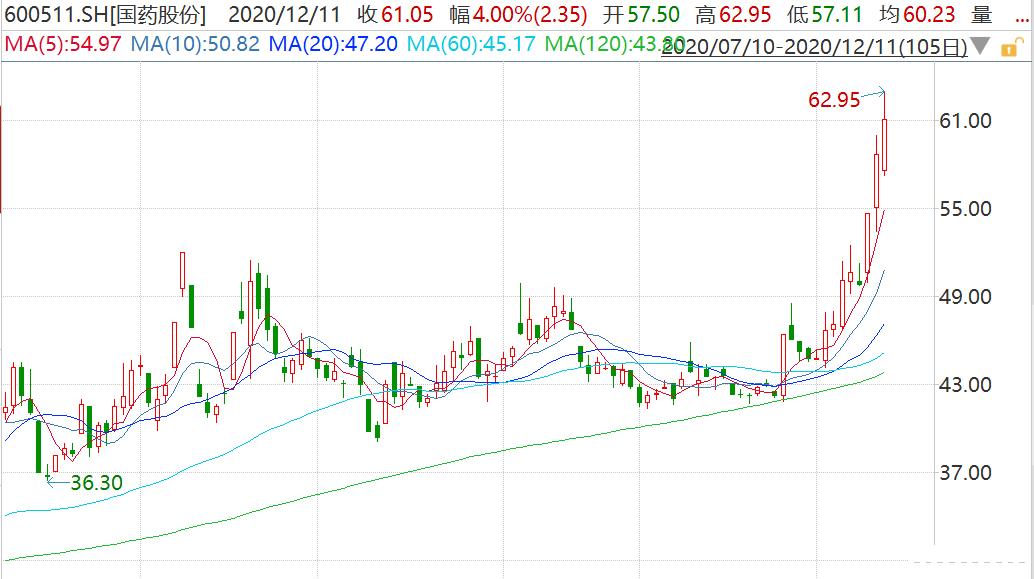Click the closing price 收61.05
Screen dimensions: 1034x579
pos(395,15)
